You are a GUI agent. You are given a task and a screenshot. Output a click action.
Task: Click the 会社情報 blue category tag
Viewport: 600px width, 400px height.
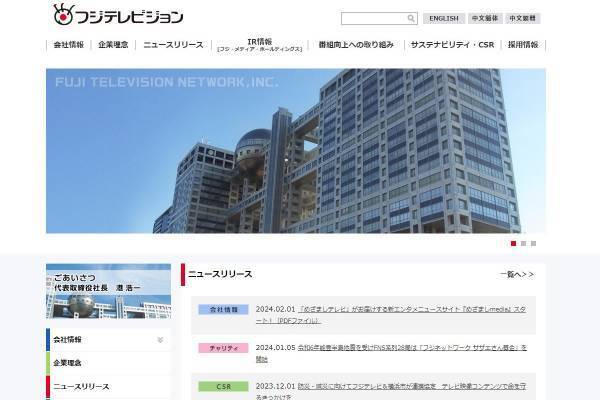point(223,309)
